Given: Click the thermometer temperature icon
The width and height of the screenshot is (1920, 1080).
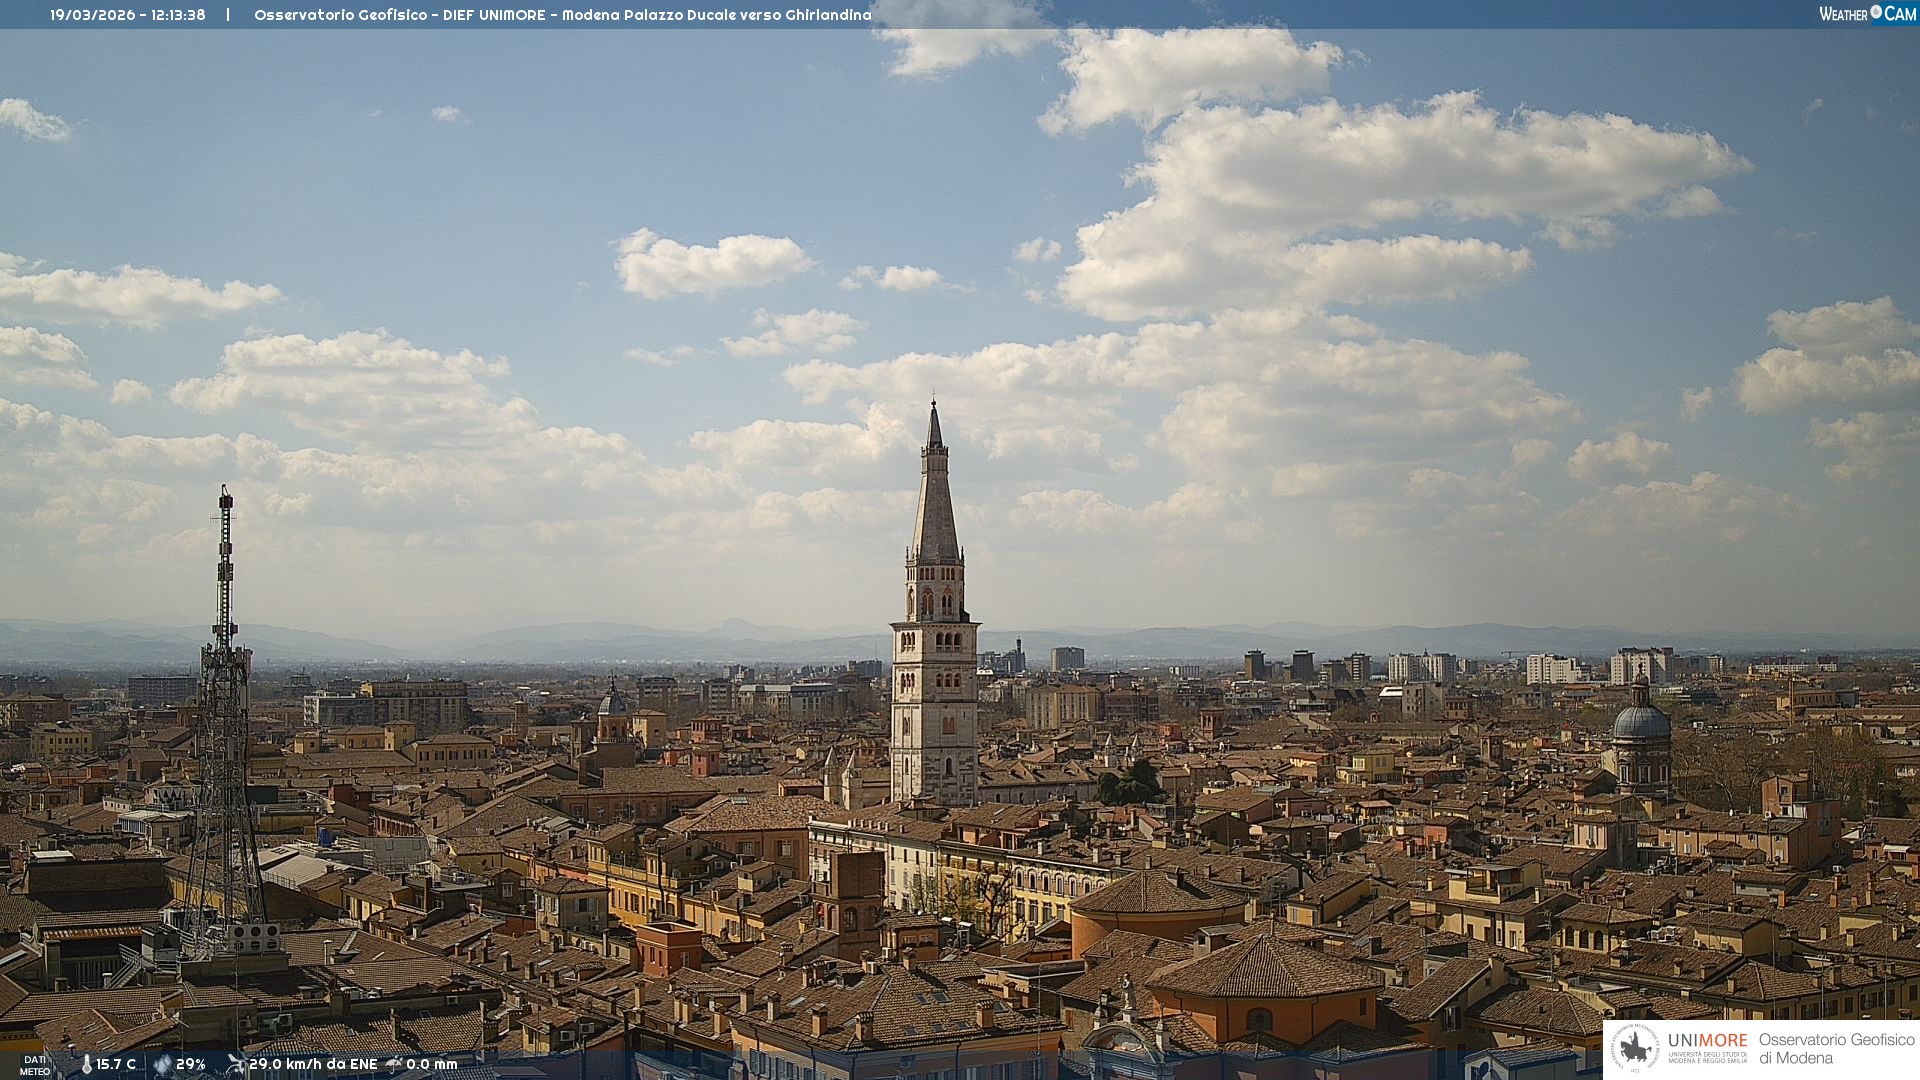Looking at the screenshot, I should pyautogui.click(x=87, y=1064).
